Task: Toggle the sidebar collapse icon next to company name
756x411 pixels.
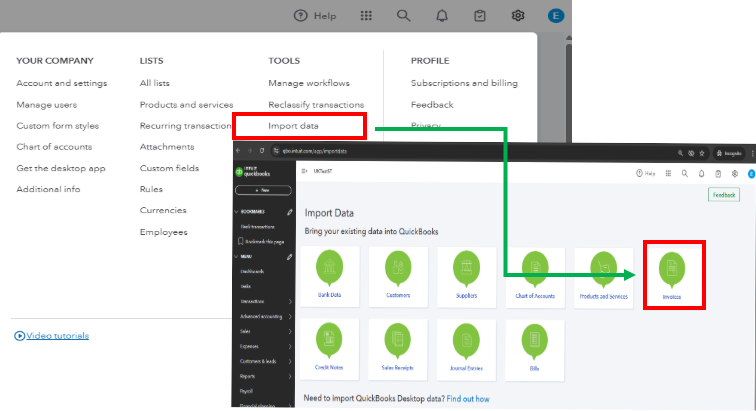Action: 304,171
